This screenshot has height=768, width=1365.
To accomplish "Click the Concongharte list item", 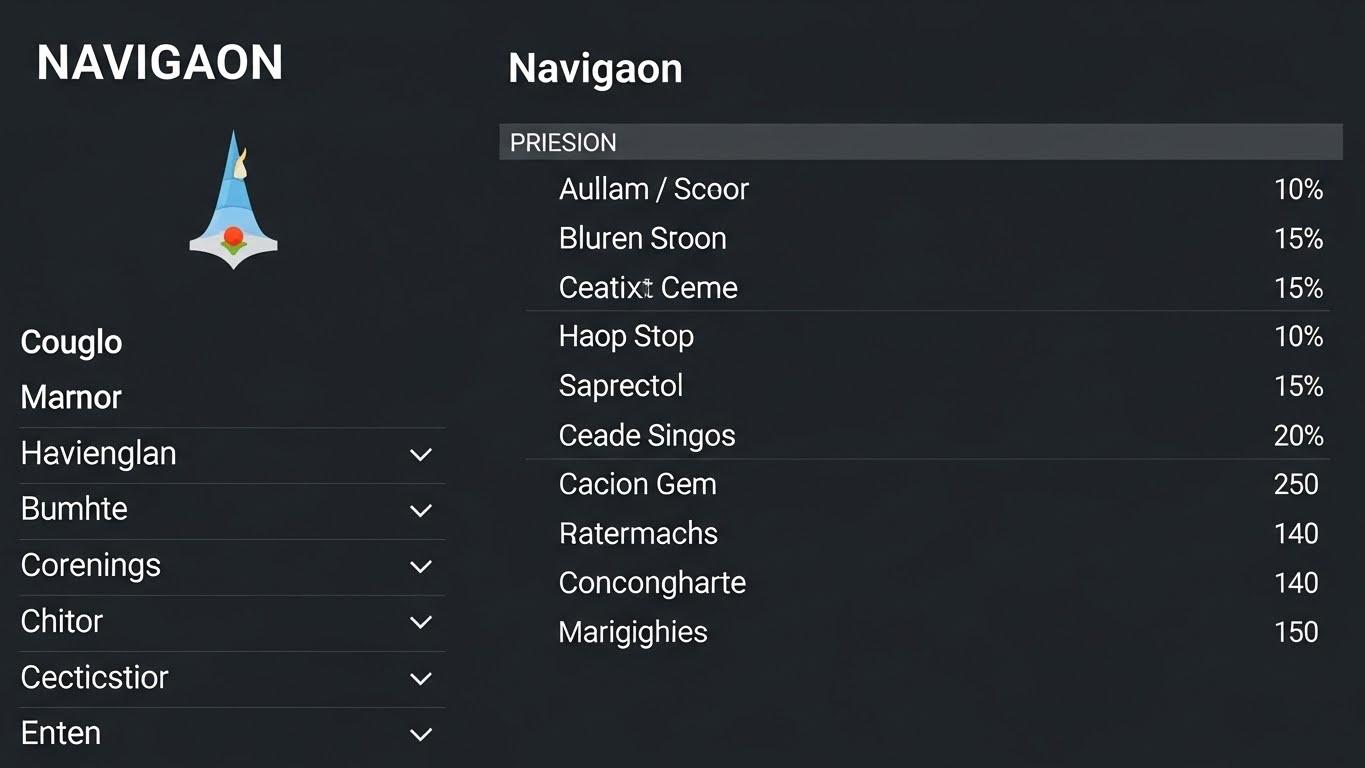I will (652, 583).
